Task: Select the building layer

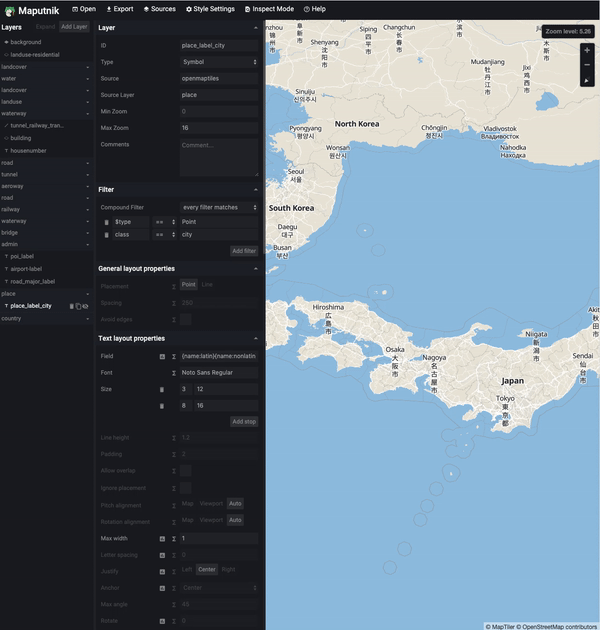Action: click(x=46, y=138)
